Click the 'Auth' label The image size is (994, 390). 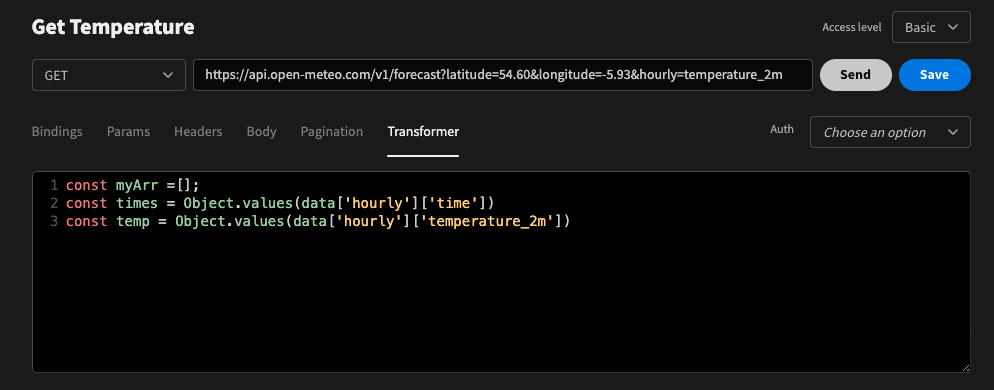pos(782,129)
